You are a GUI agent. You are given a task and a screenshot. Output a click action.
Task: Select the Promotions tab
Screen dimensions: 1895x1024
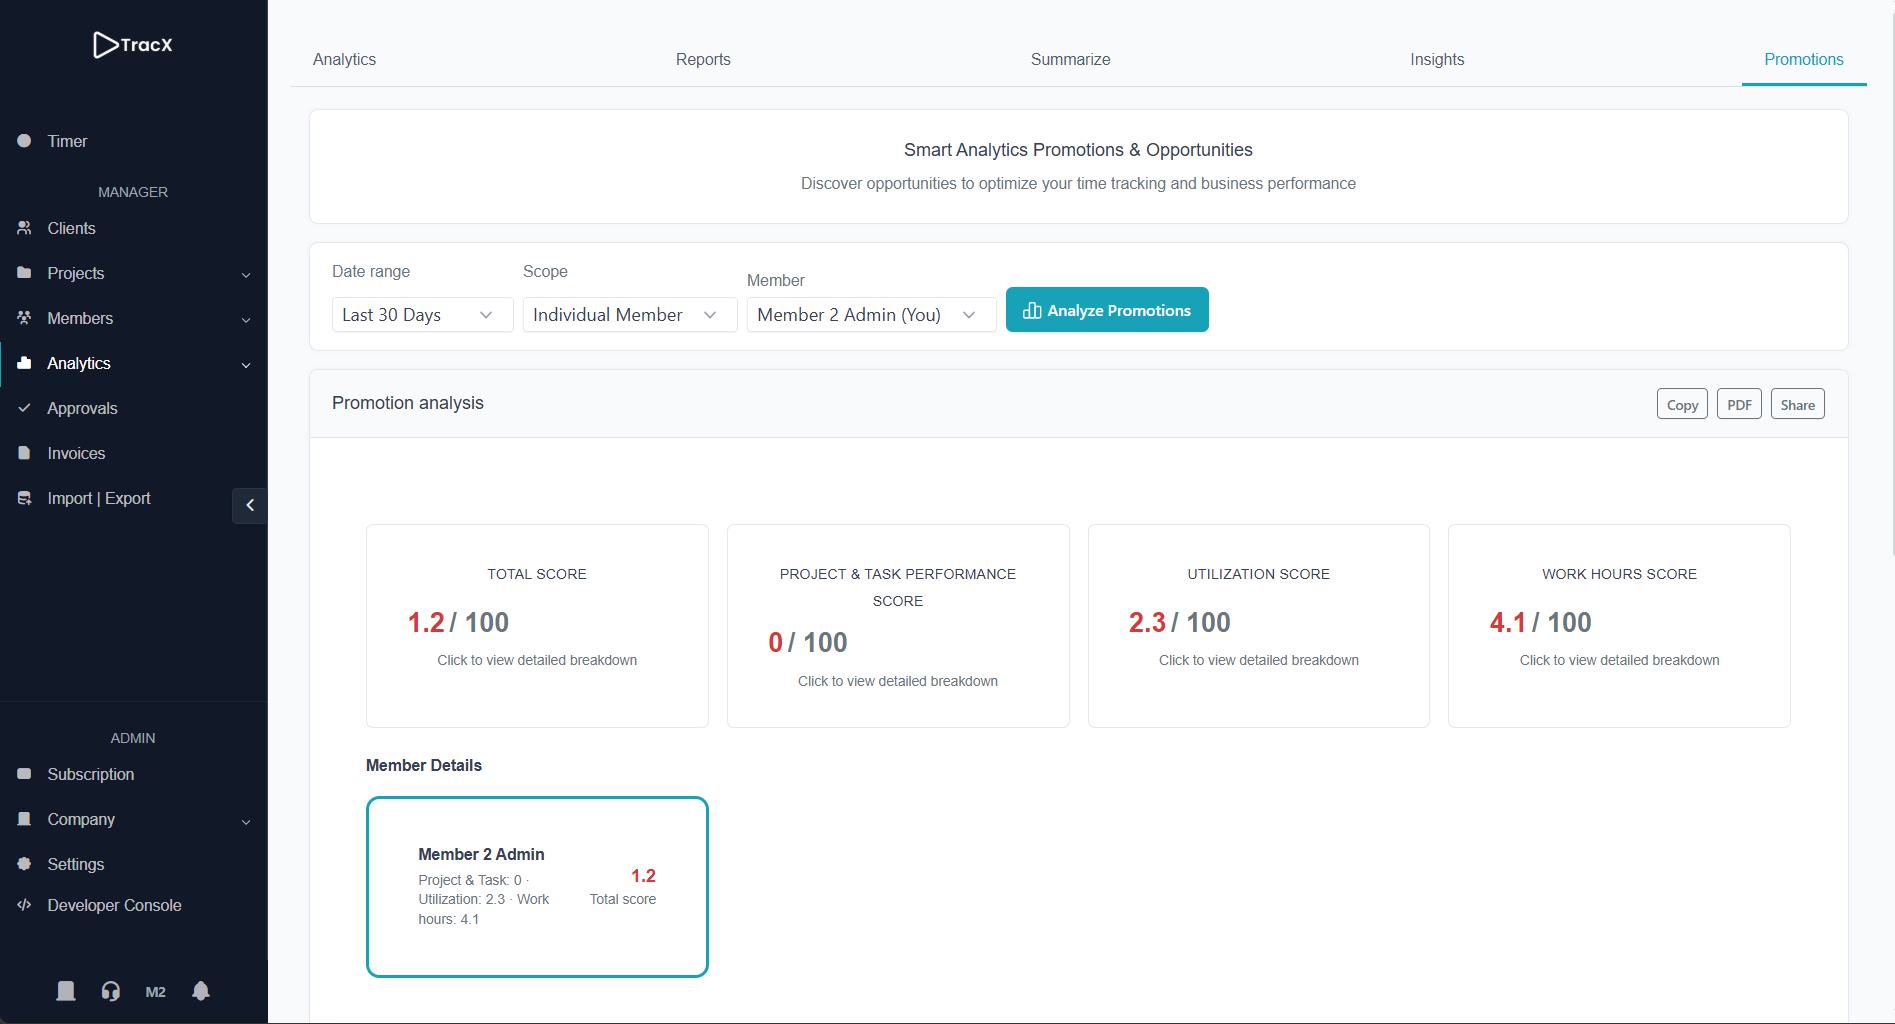tap(1803, 59)
